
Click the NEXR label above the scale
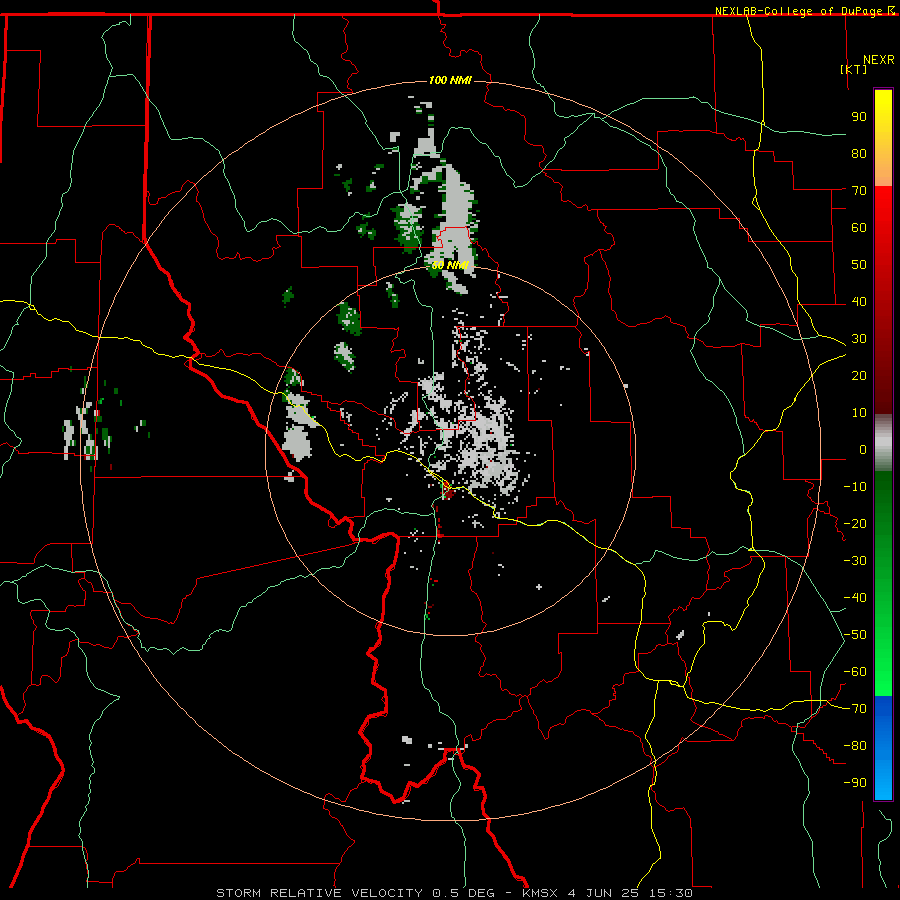[878, 60]
